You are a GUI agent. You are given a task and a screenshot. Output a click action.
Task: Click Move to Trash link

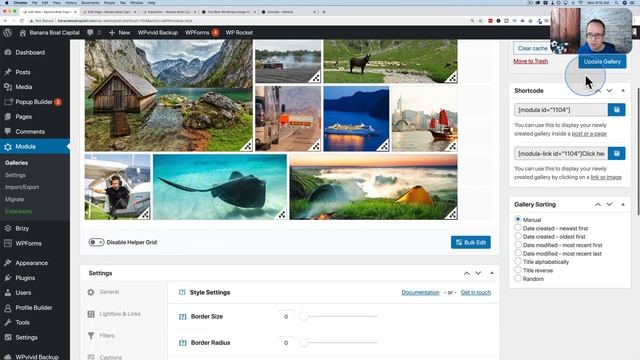coord(531,61)
